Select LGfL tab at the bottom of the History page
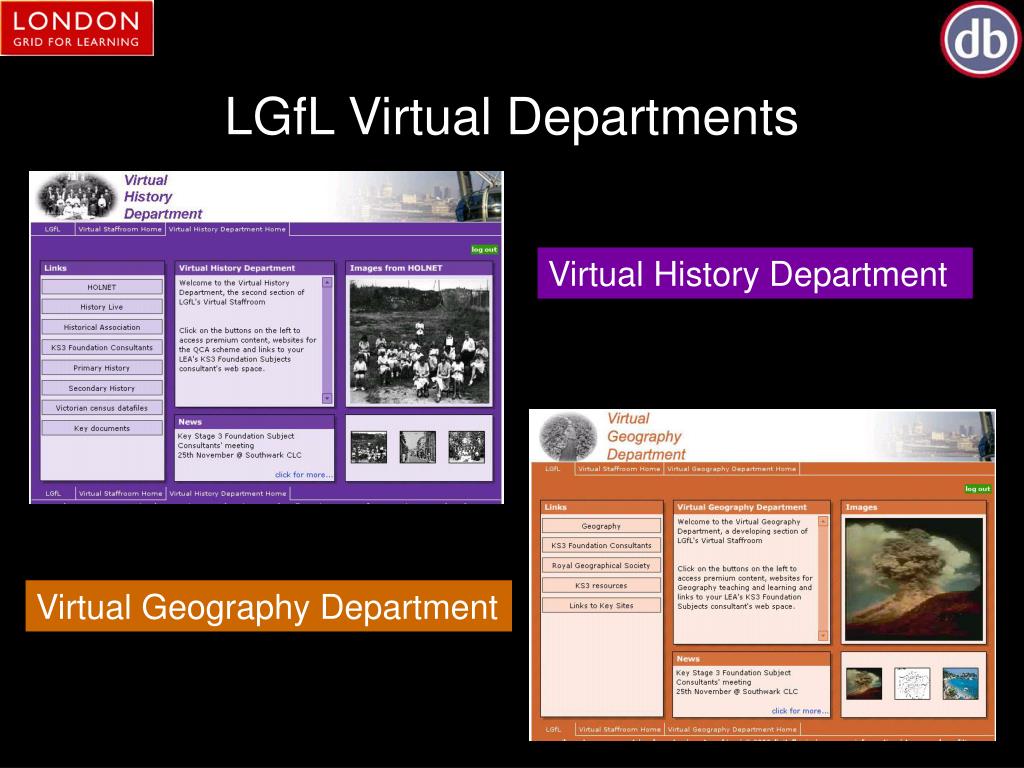The width and height of the screenshot is (1024, 768). pos(54,494)
